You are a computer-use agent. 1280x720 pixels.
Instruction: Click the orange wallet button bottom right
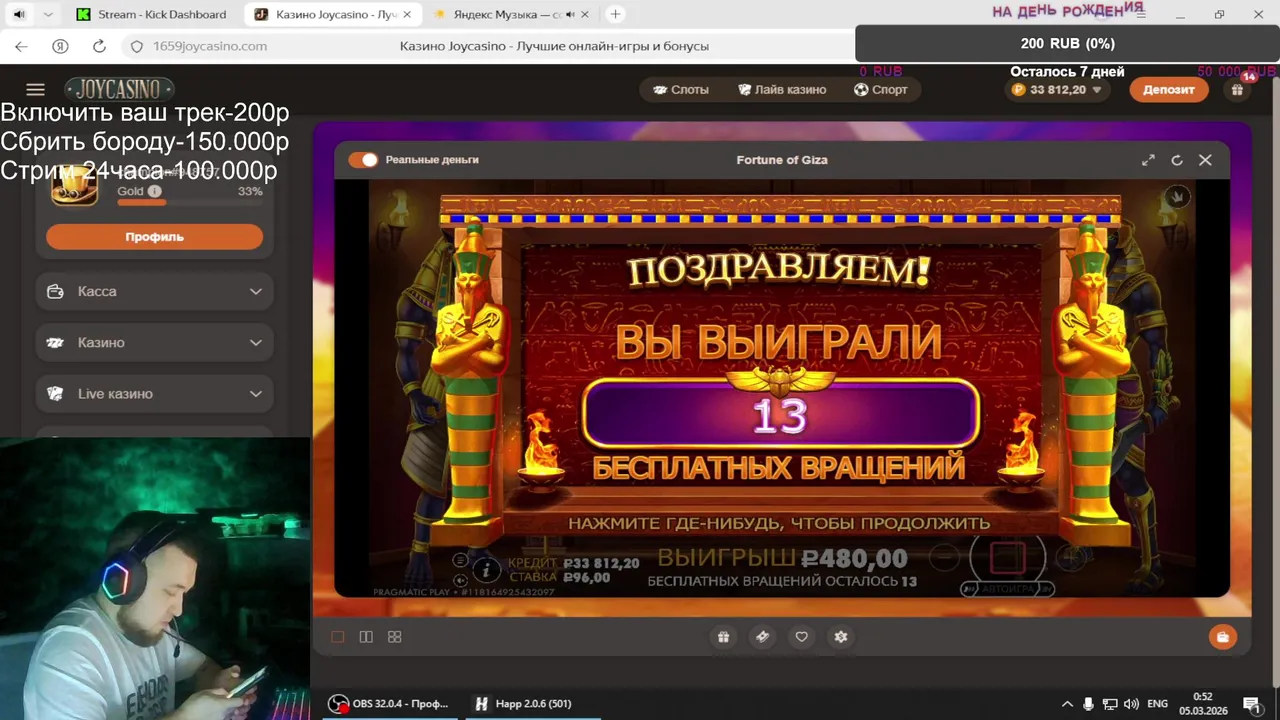1222,637
